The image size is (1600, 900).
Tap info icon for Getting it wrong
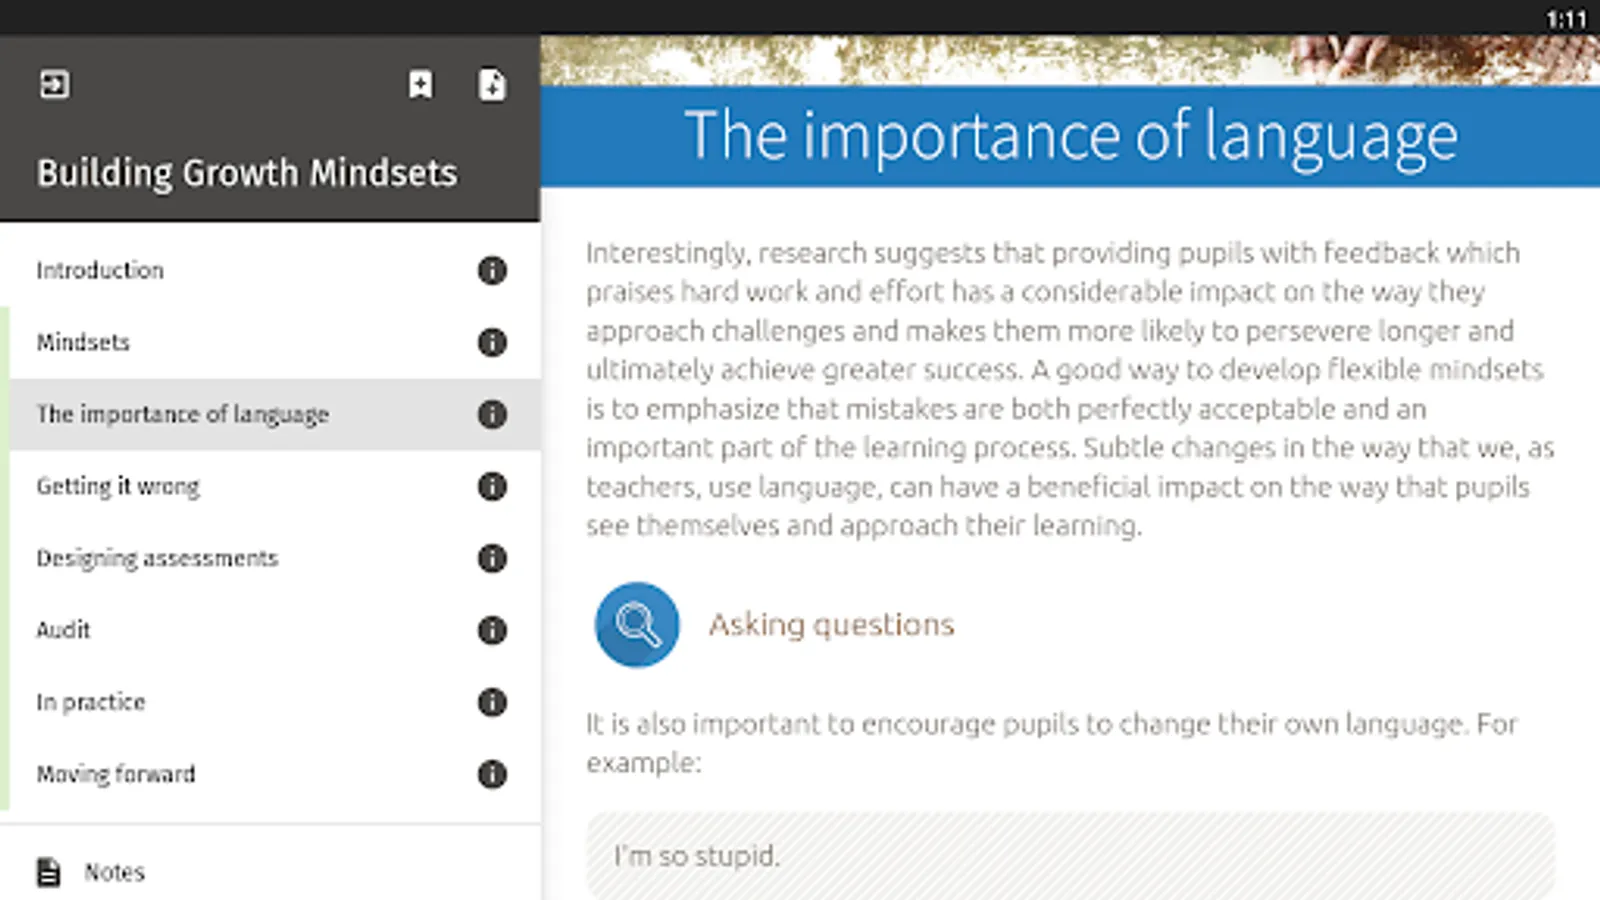pyautogui.click(x=491, y=486)
